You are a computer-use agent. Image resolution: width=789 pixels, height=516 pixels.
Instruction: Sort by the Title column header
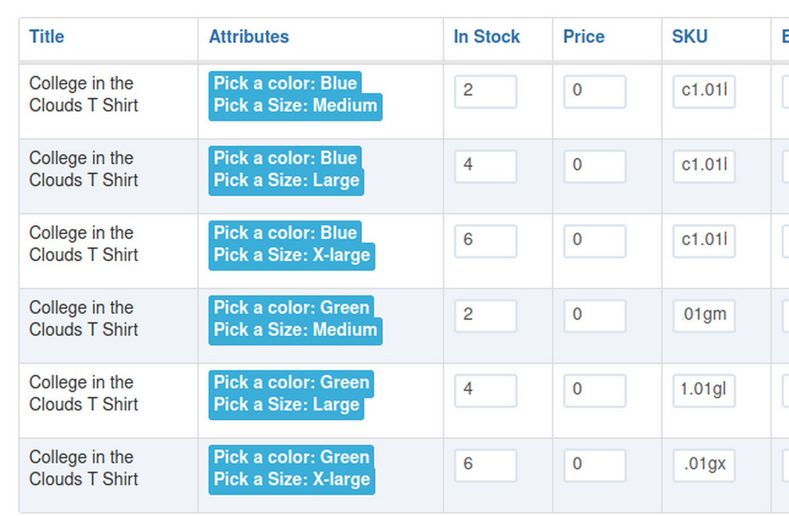pos(47,37)
